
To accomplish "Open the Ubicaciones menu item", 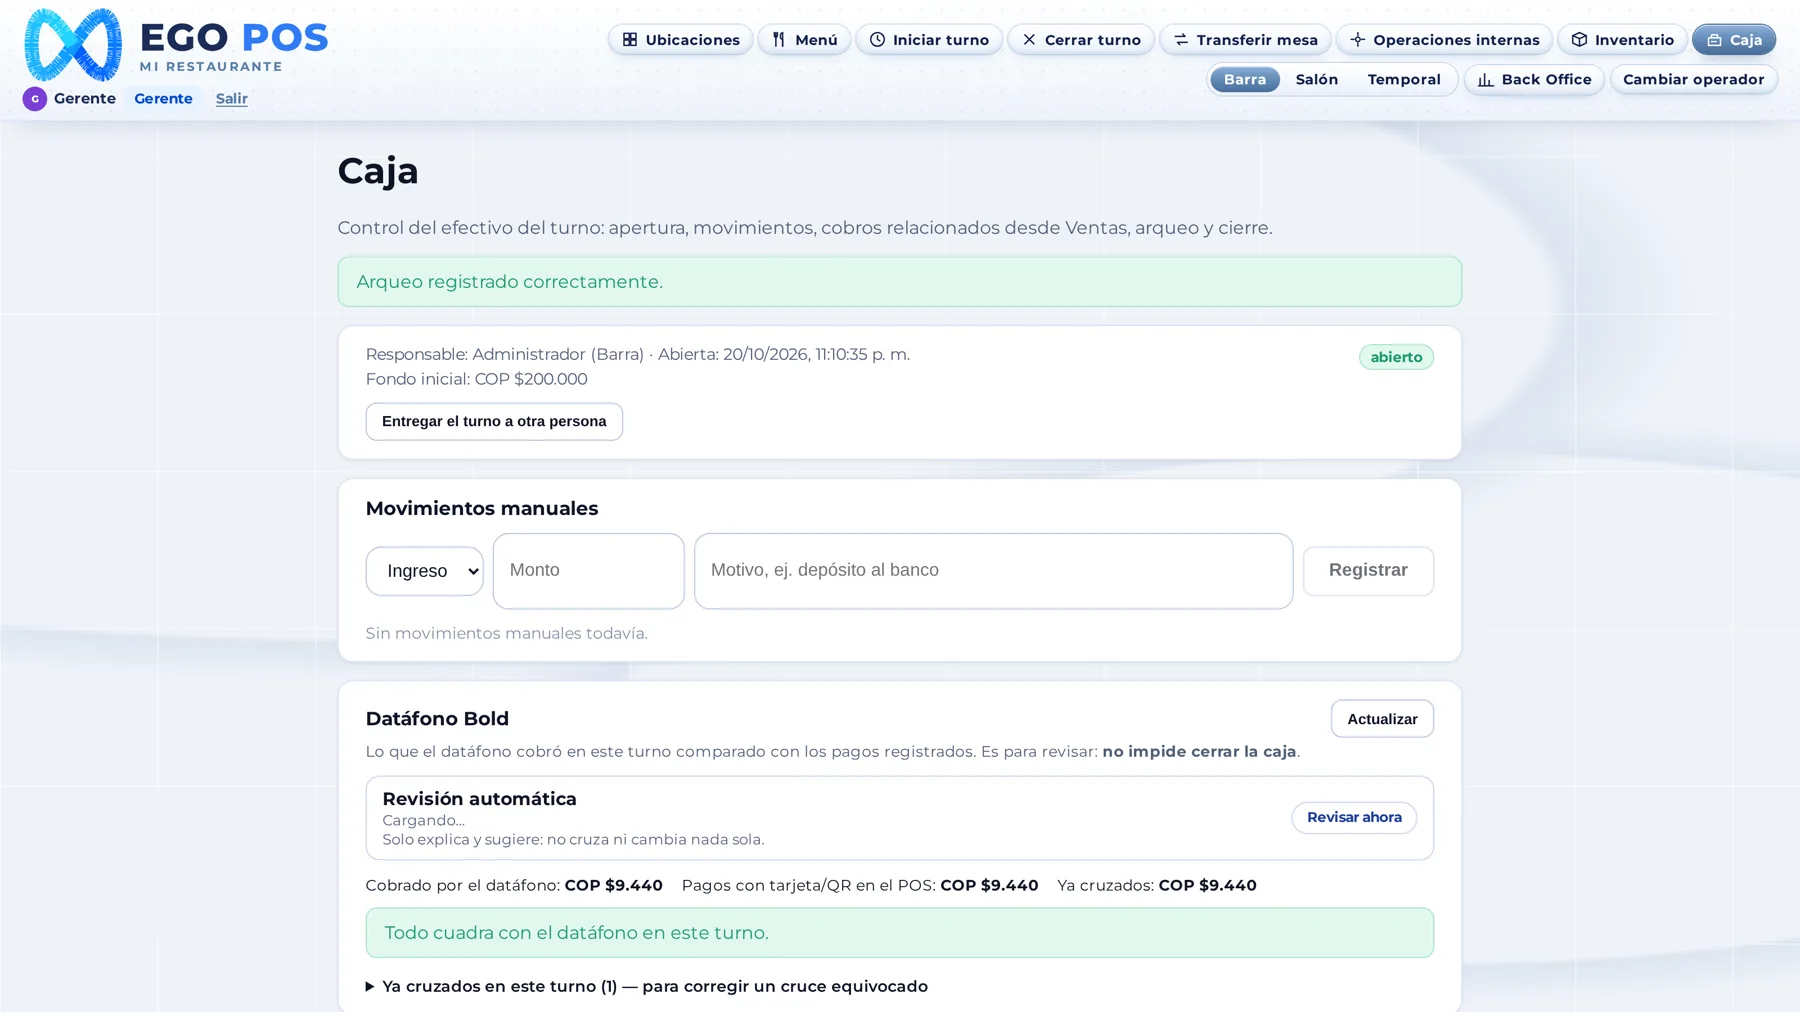I will 680,40.
